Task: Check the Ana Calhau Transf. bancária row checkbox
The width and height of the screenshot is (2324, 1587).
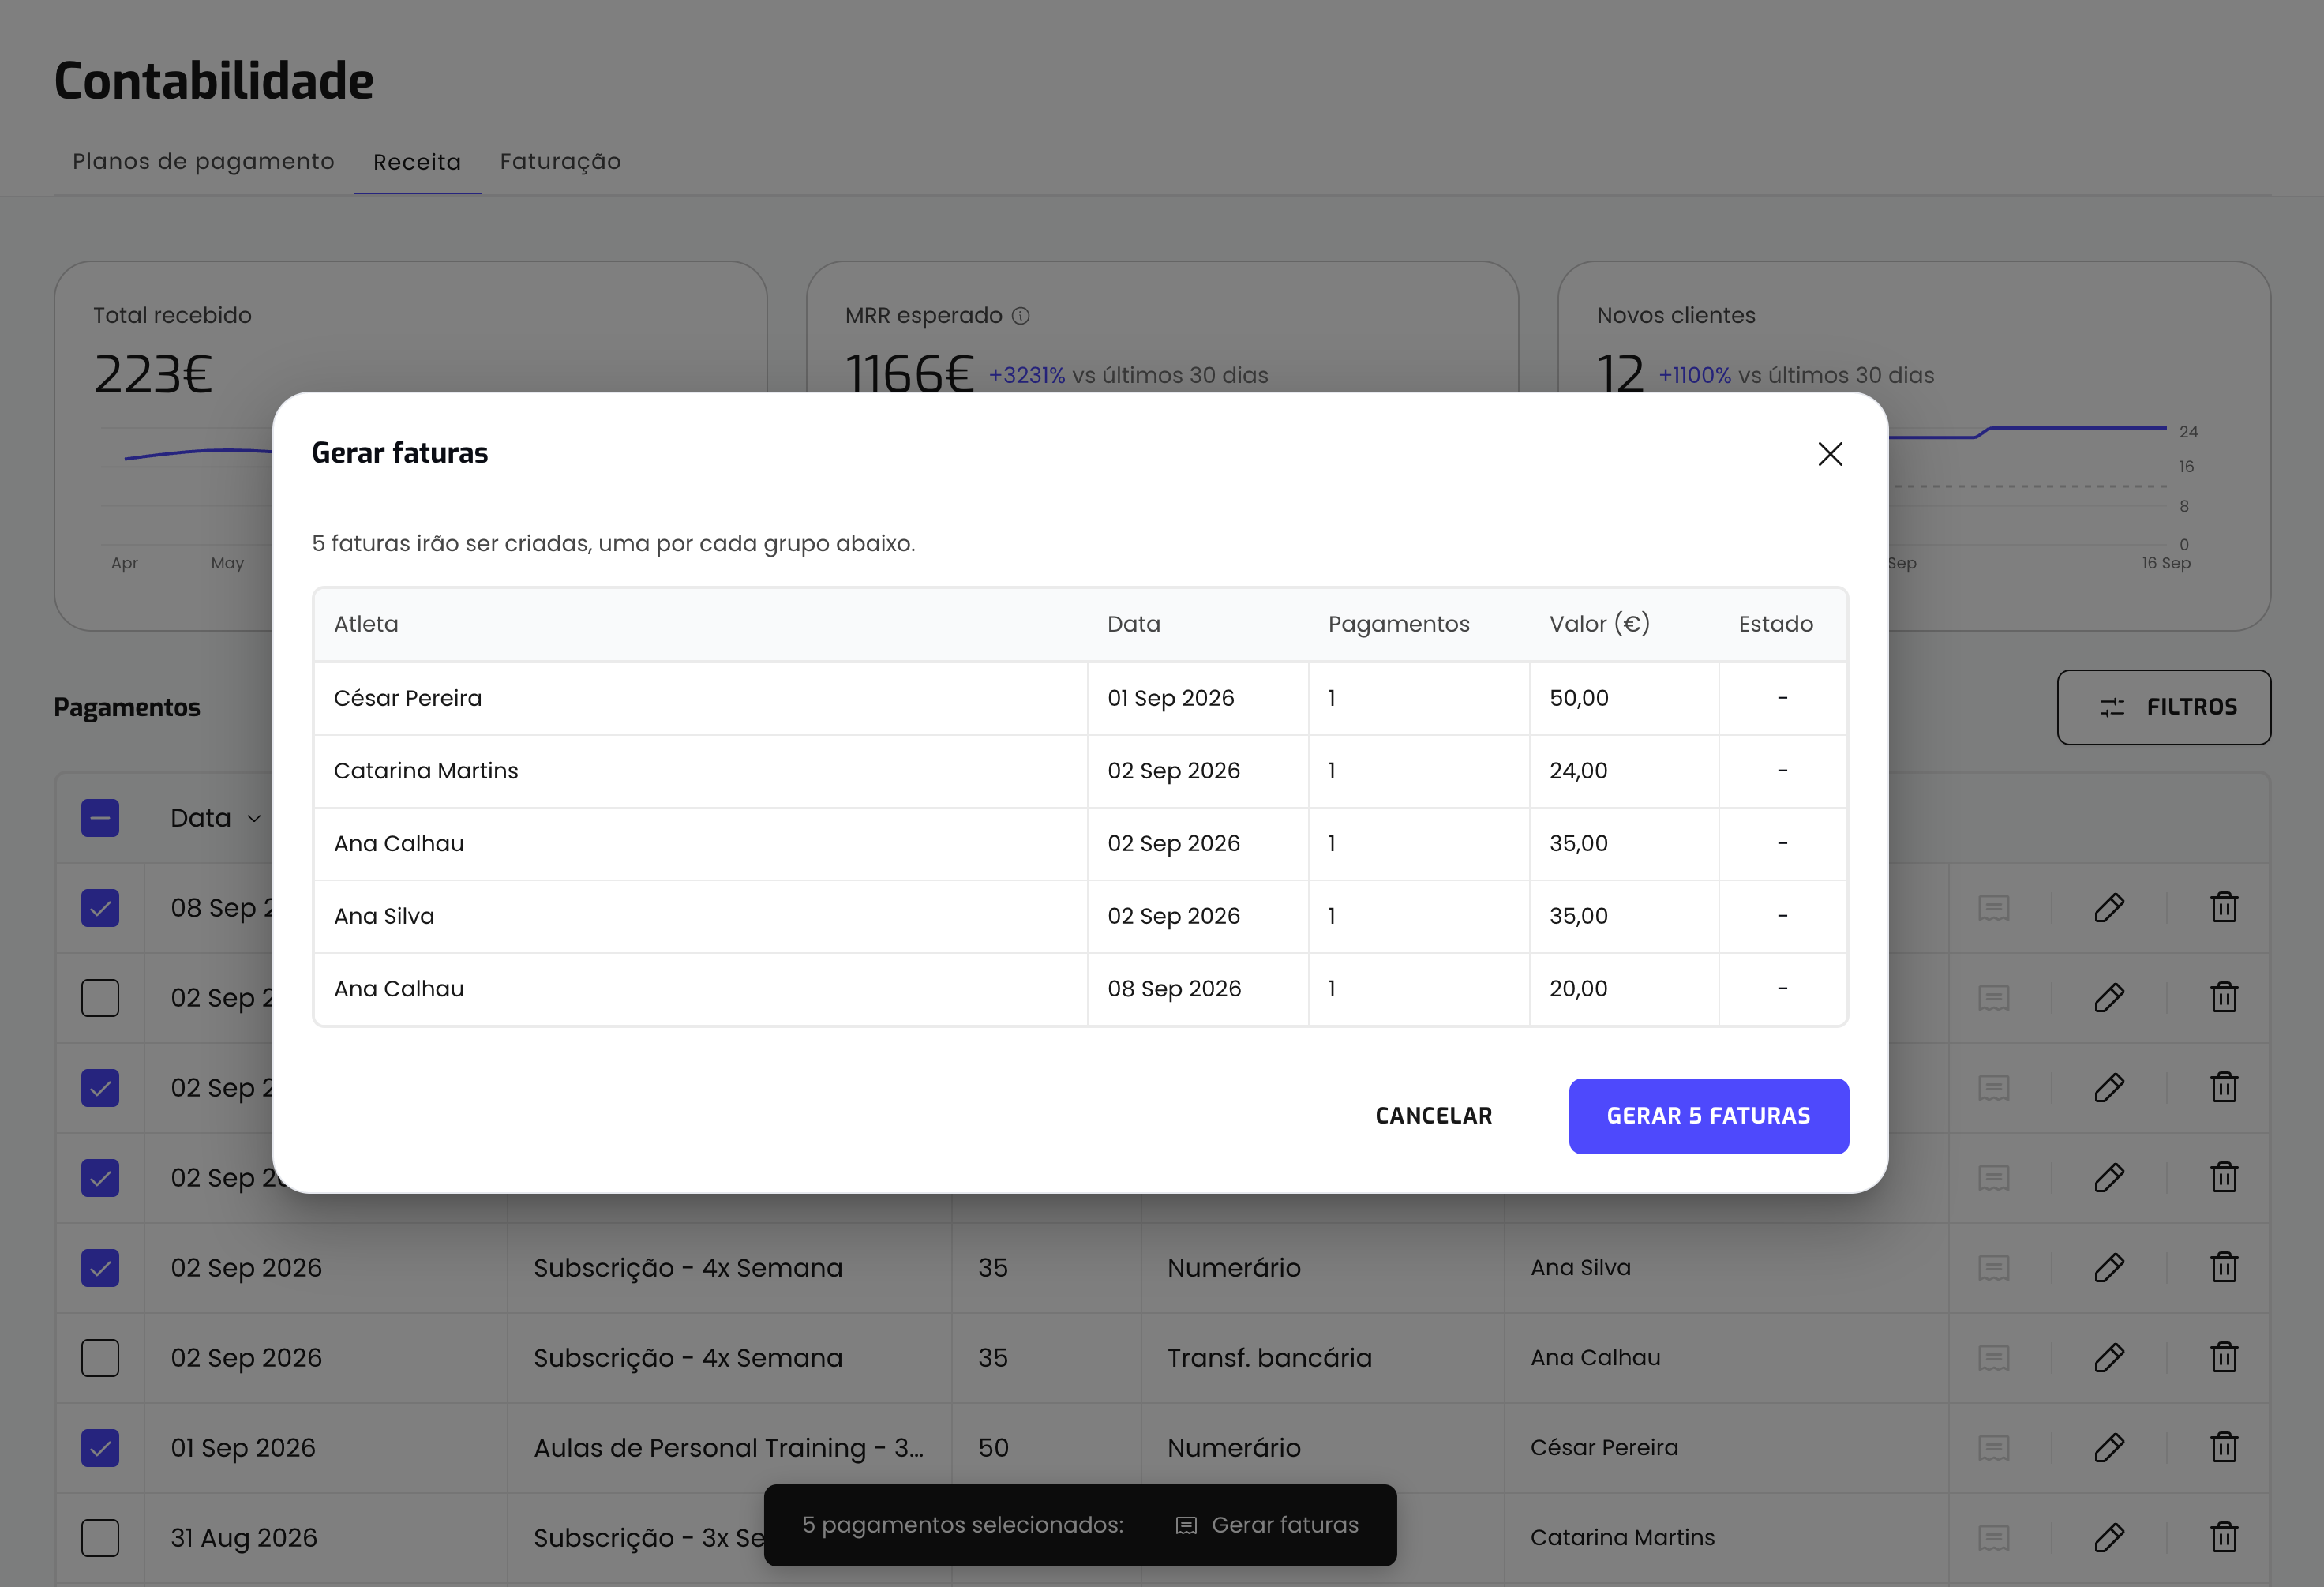Action: [100, 1358]
